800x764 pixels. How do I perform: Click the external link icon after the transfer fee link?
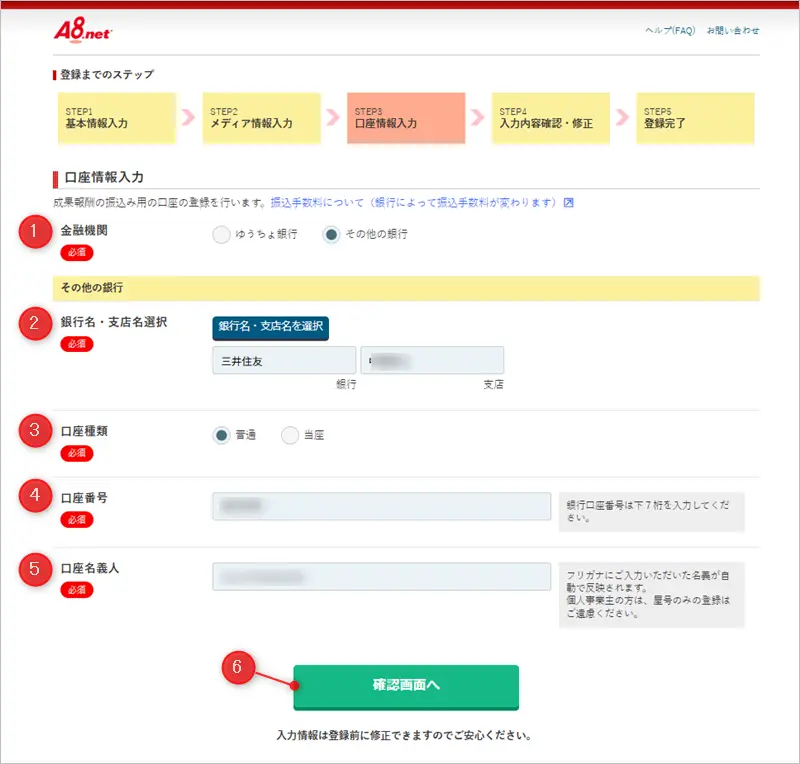tap(568, 203)
